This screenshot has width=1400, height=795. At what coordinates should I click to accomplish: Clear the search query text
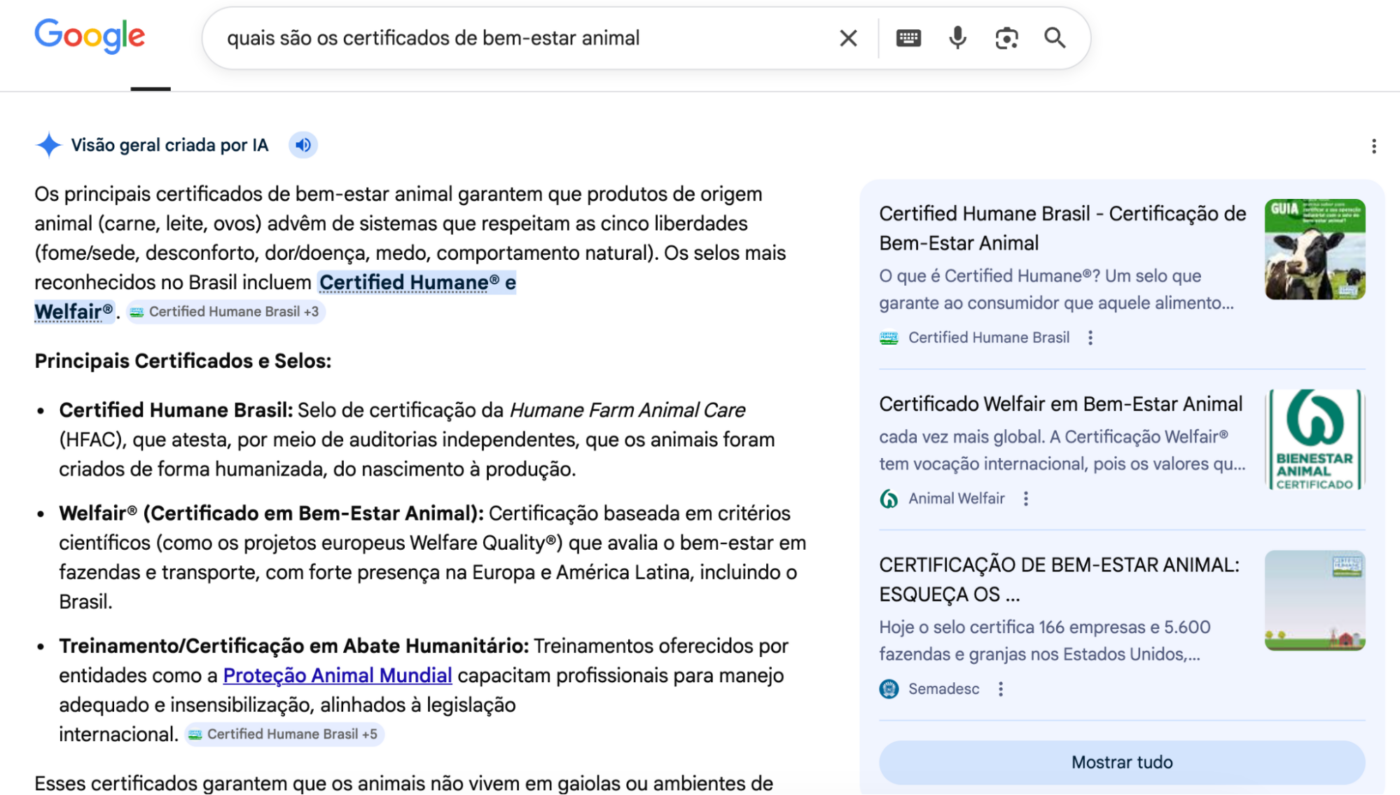[x=848, y=38]
